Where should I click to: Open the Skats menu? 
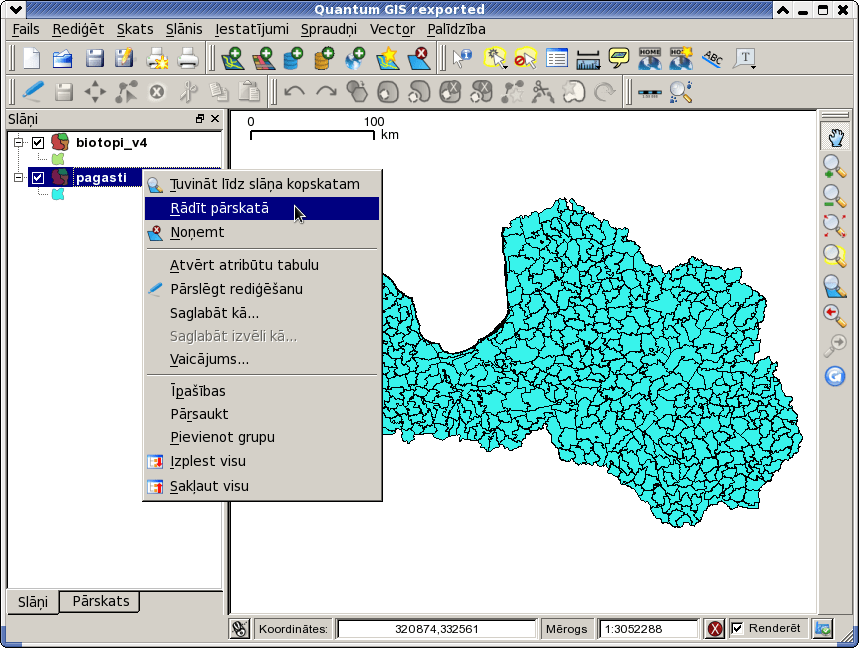pos(135,29)
